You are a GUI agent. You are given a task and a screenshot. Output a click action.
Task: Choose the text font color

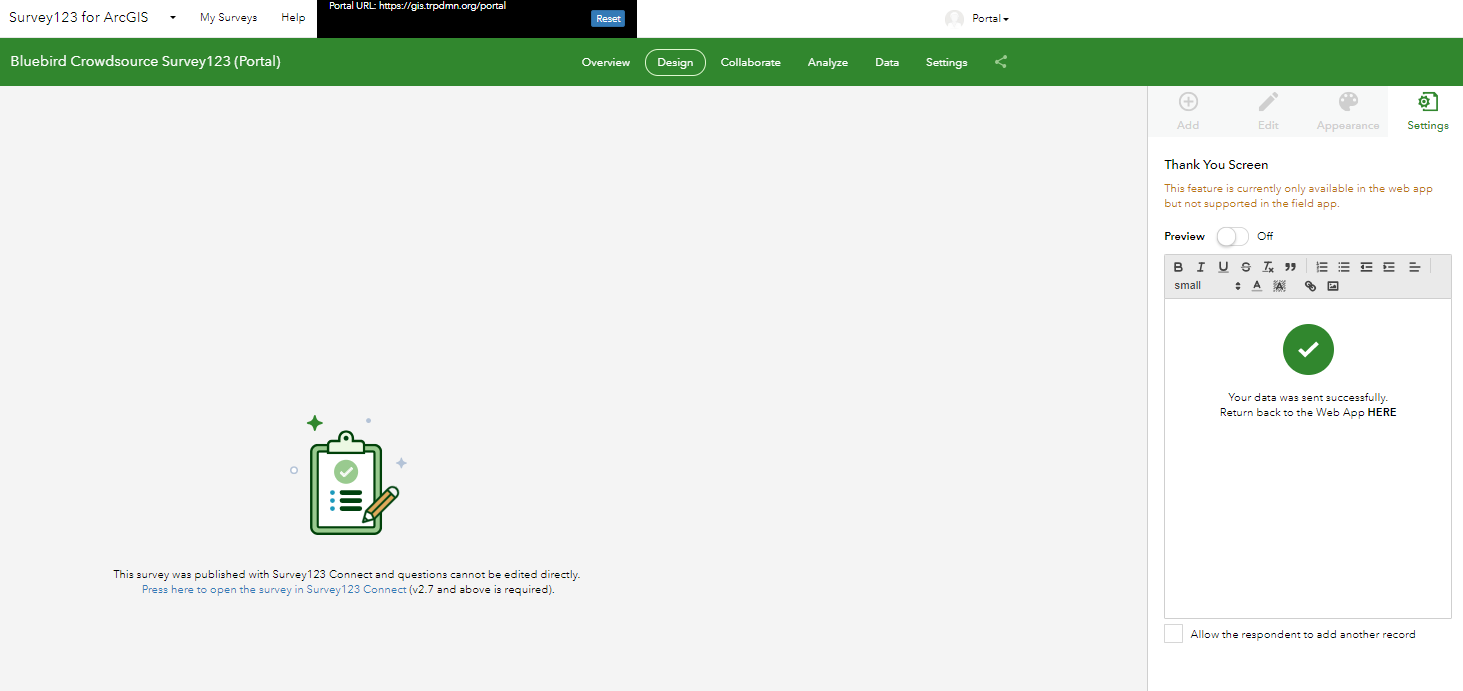(x=1257, y=286)
